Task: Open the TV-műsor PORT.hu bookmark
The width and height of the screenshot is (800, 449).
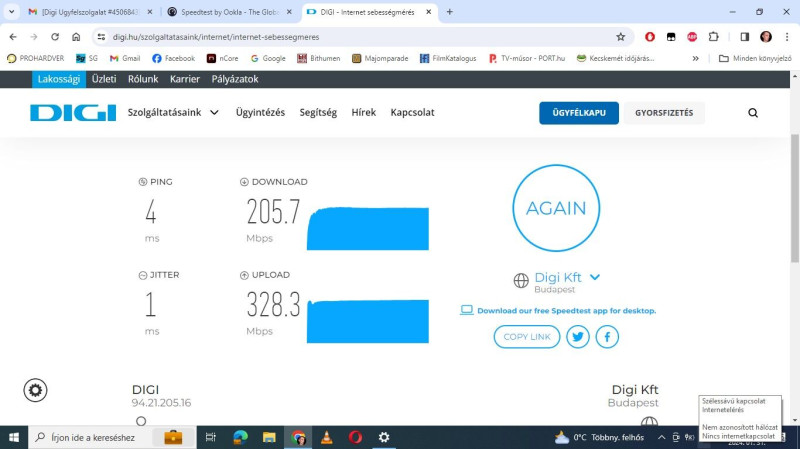Action: (x=527, y=59)
